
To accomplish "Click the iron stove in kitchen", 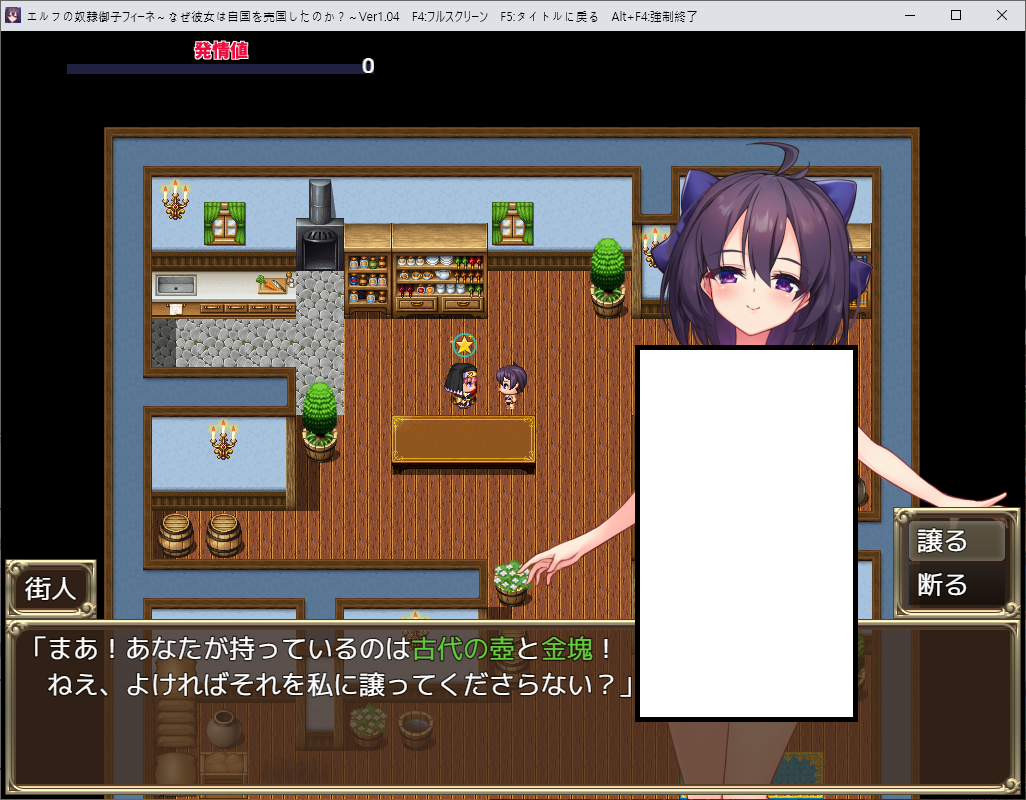I will click(x=319, y=226).
